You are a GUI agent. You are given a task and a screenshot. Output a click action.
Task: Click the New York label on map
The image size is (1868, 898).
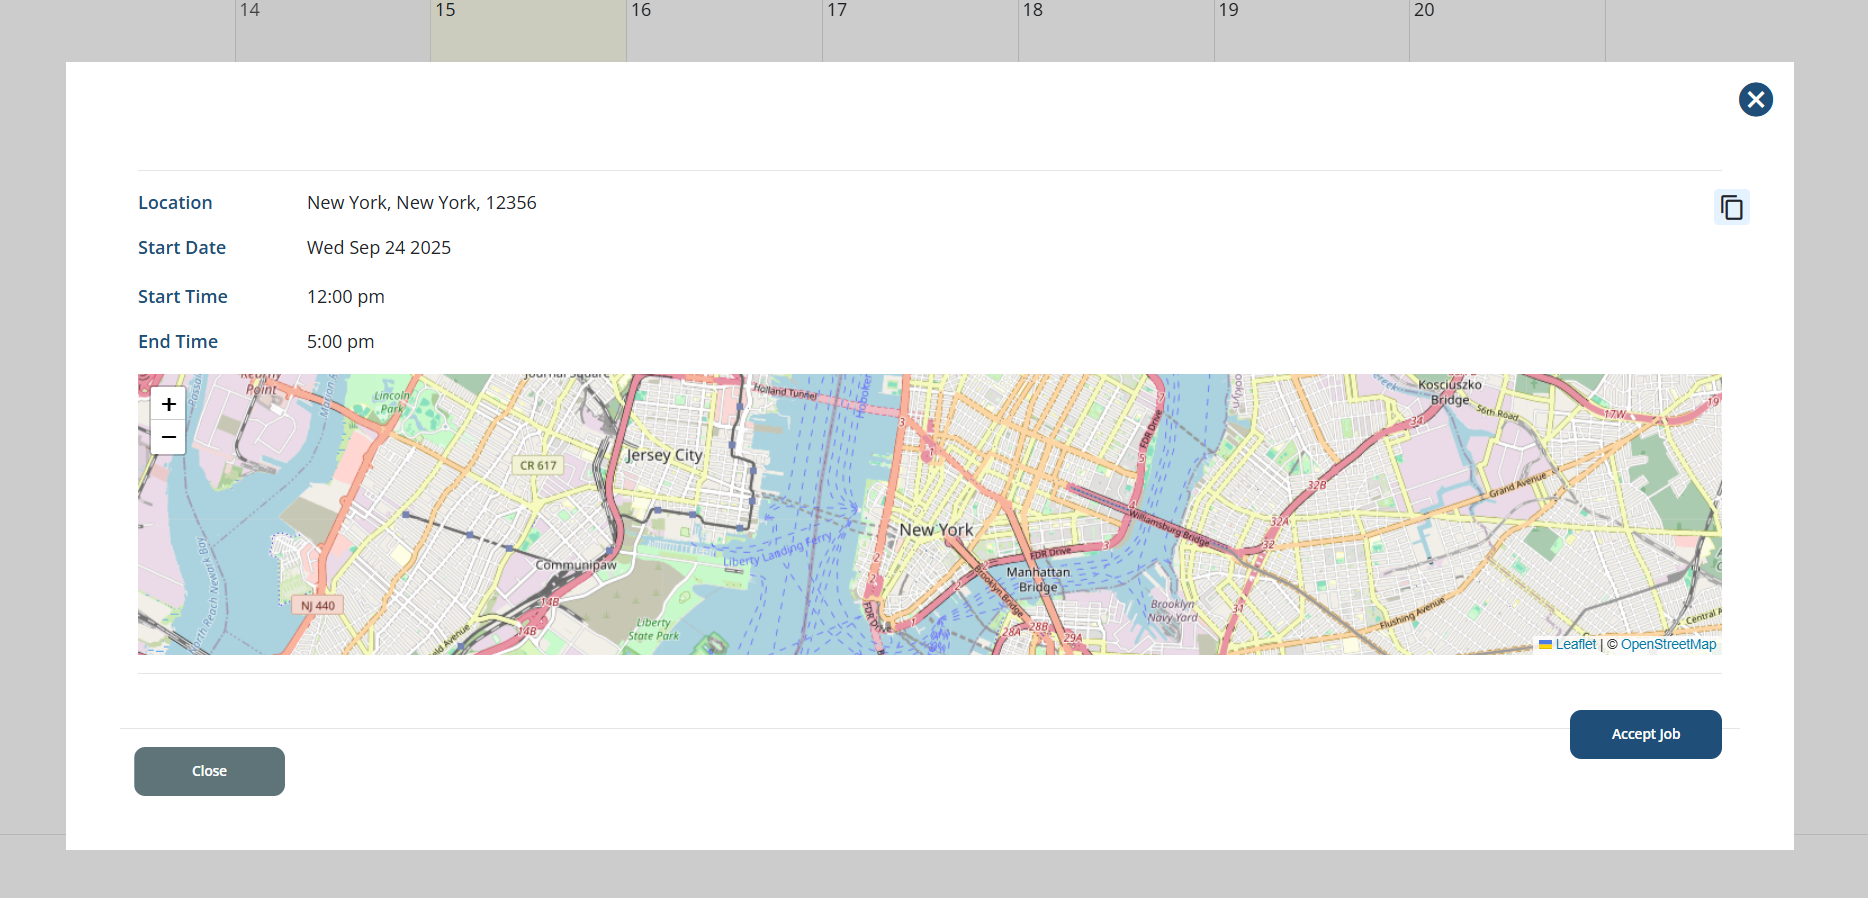tap(936, 530)
